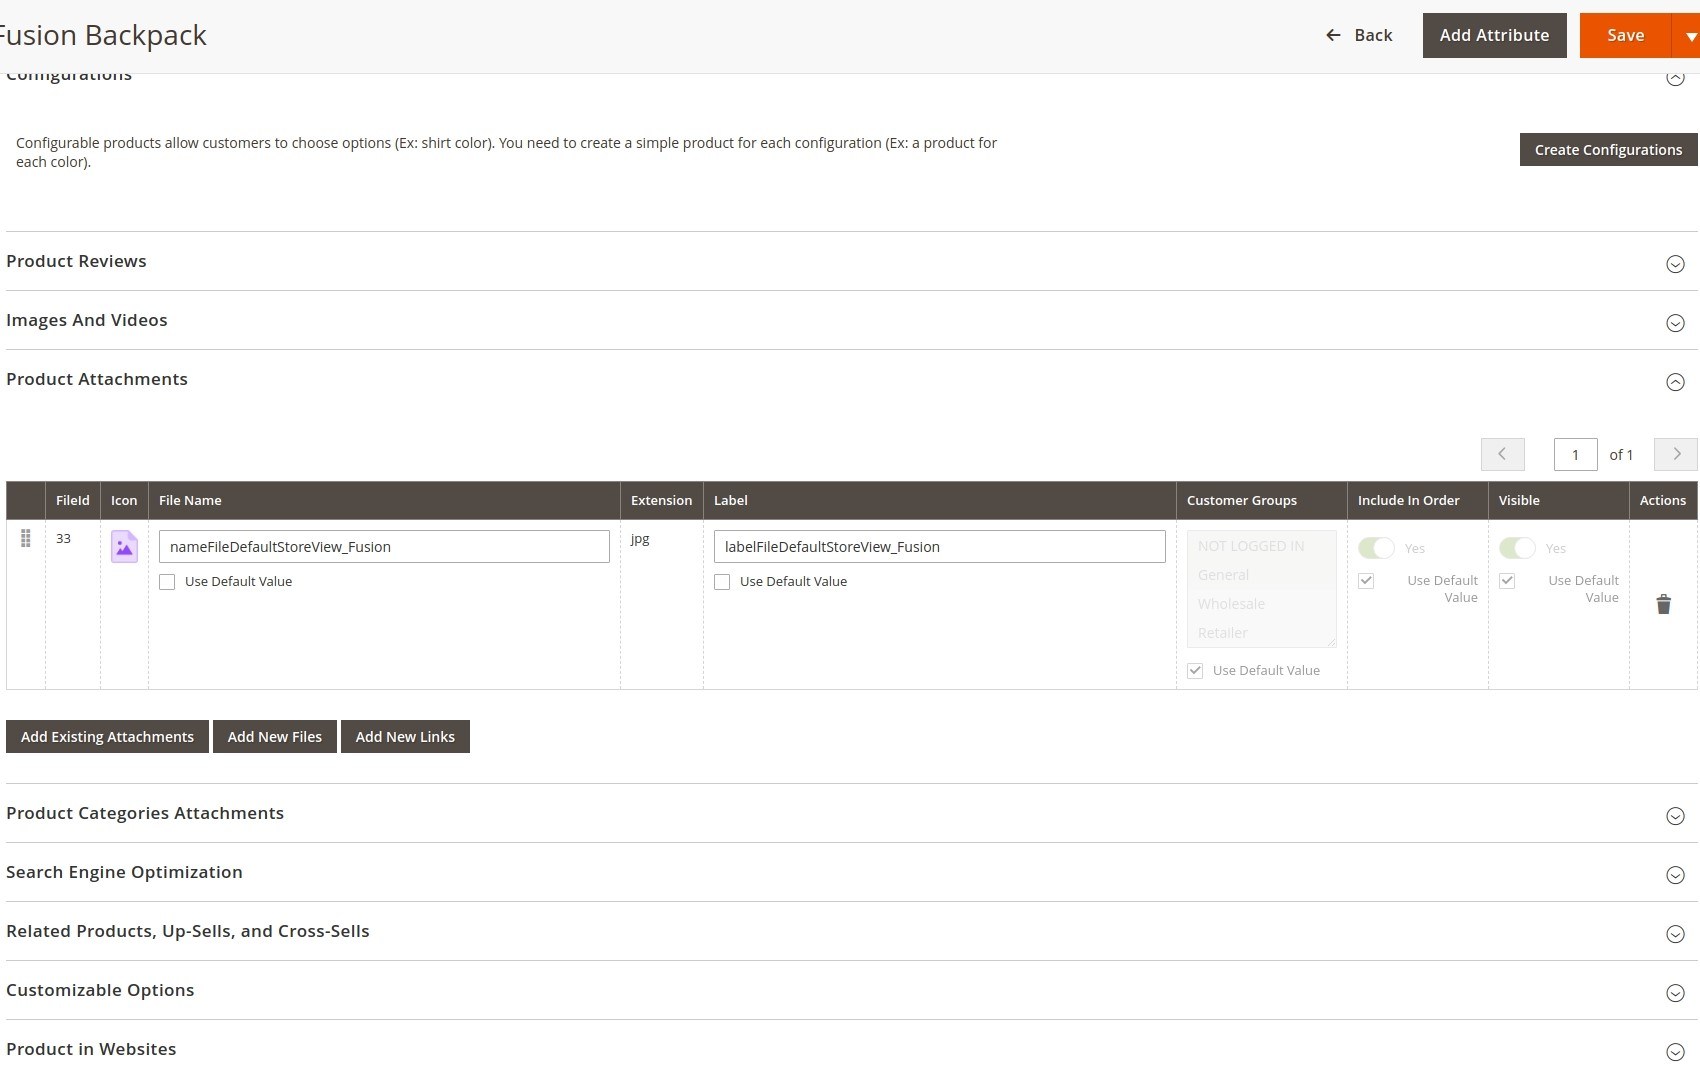The image size is (1700, 1066).
Task: Collapse the Product Attachments section
Action: tap(1675, 382)
